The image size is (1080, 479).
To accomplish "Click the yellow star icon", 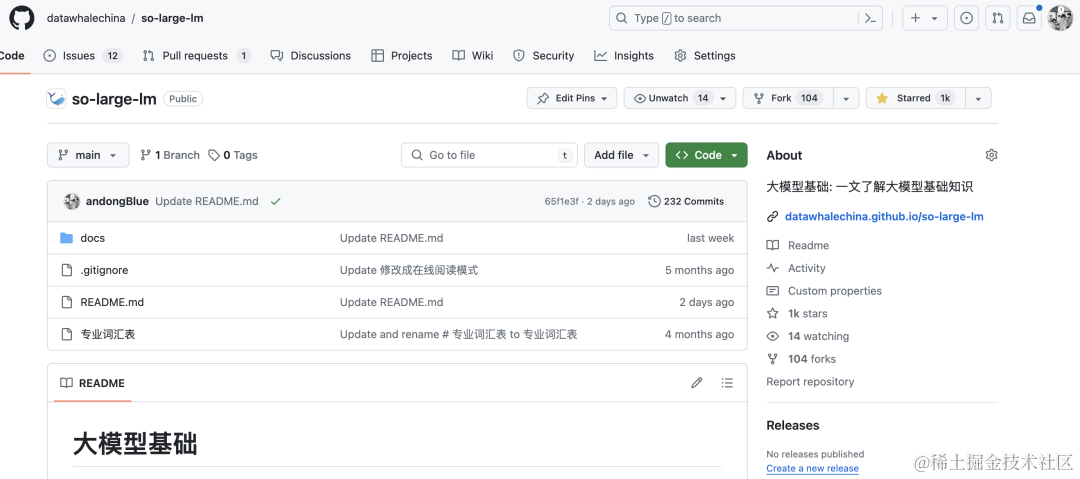I will (x=882, y=98).
